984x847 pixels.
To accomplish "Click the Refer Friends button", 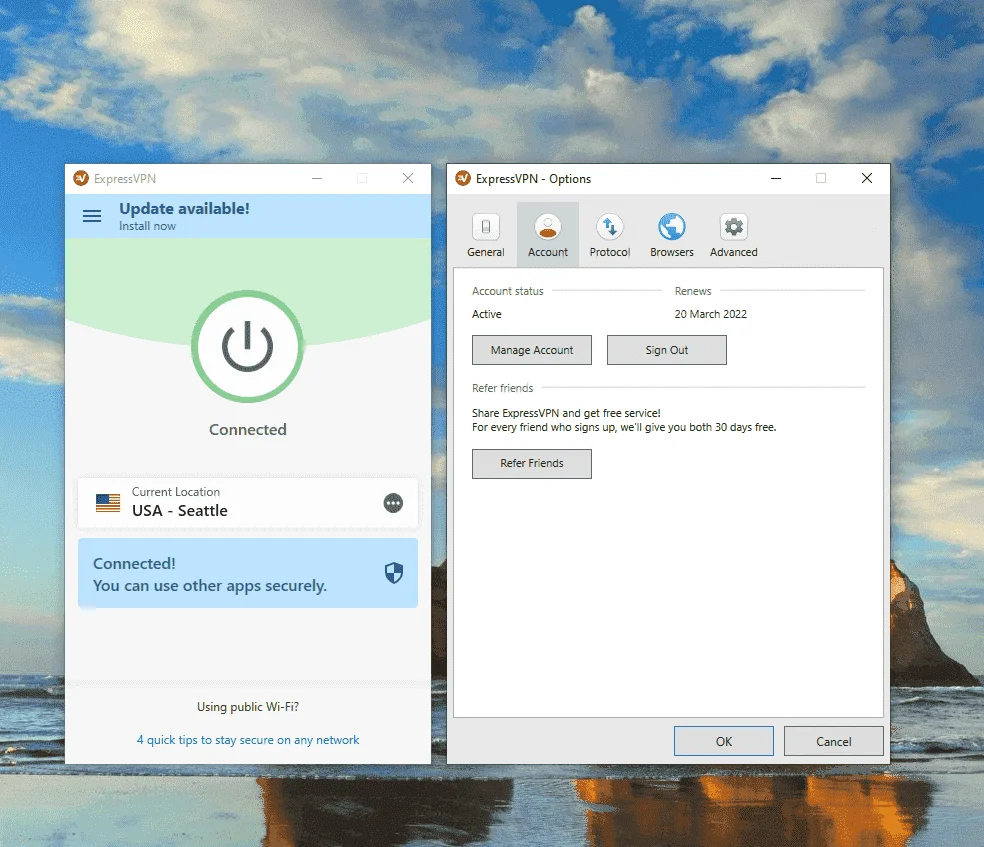I will tap(532, 464).
